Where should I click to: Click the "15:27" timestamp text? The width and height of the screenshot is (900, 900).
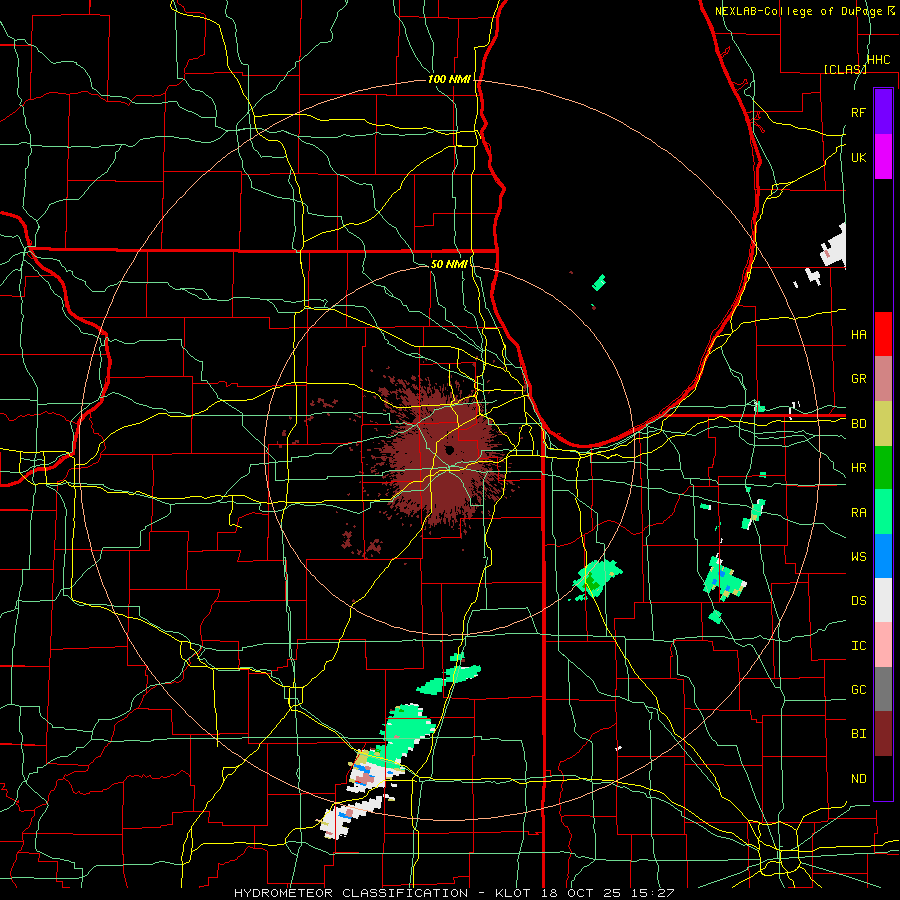pos(651,893)
